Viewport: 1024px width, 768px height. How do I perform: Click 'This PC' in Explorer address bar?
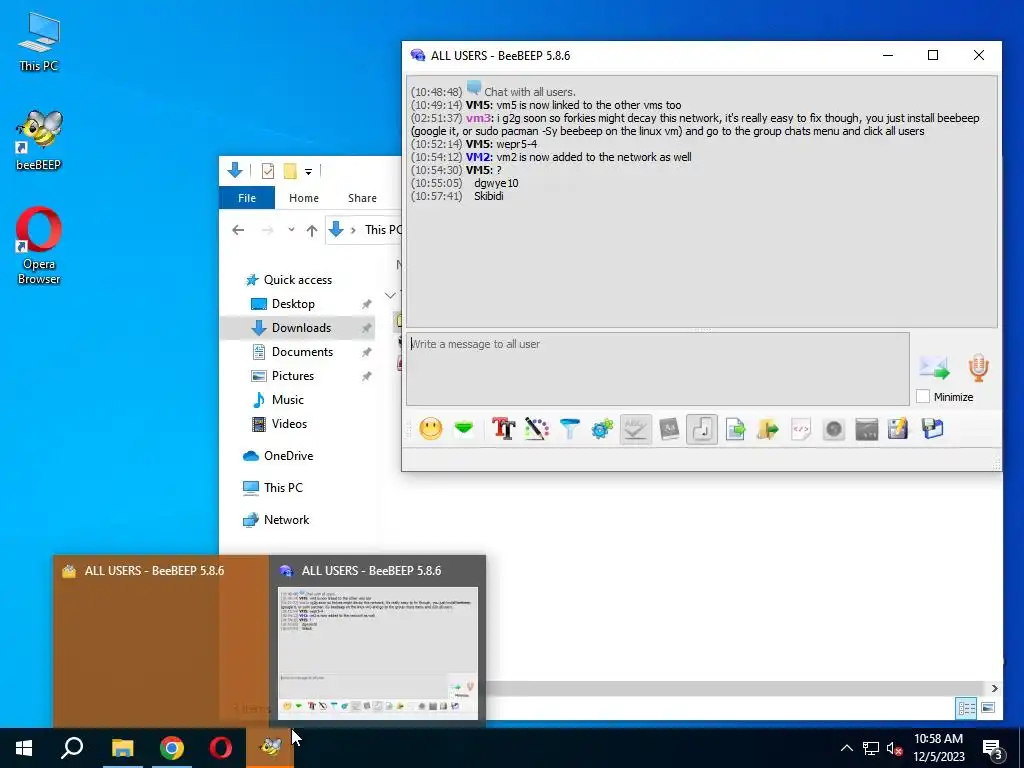coord(383,230)
